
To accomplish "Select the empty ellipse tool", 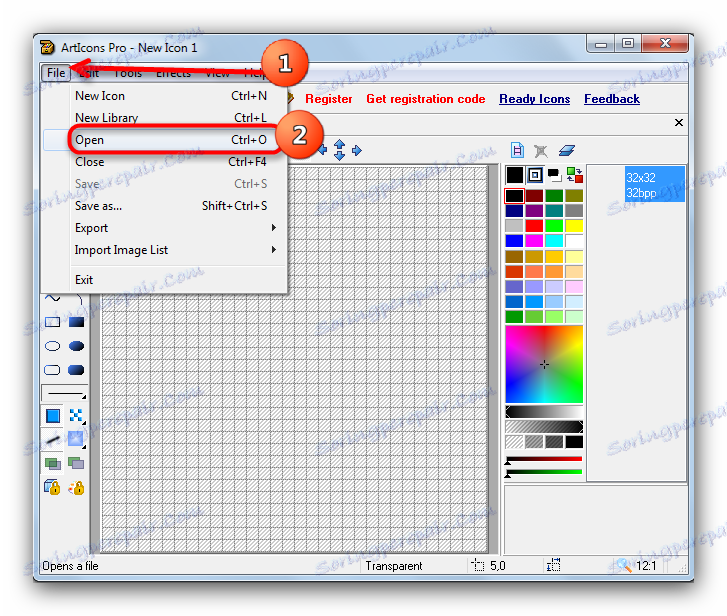I will [52, 346].
